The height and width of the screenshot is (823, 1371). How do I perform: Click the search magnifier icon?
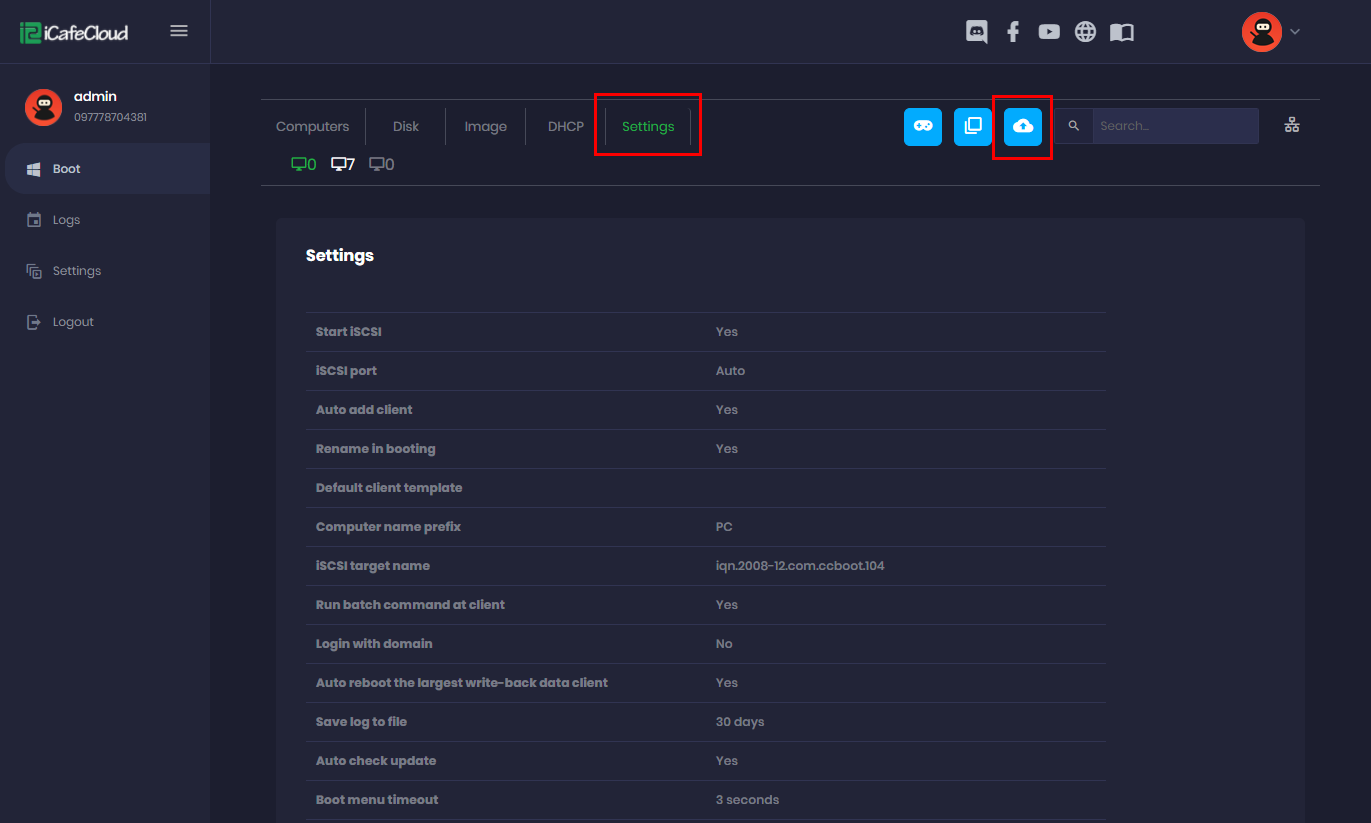click(1073, 126)
